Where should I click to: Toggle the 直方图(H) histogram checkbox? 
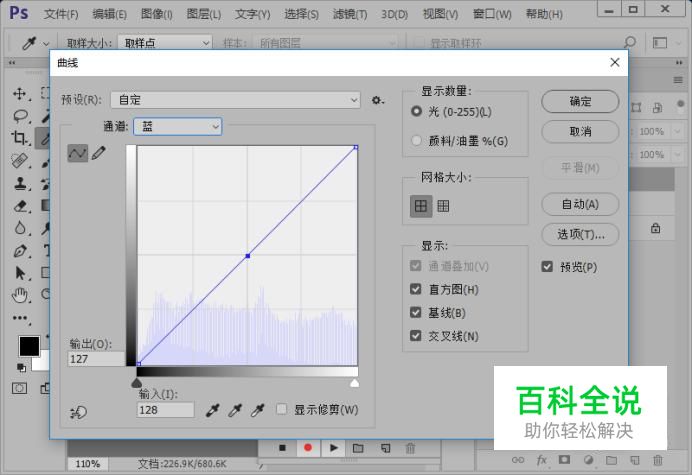point(415,289)
